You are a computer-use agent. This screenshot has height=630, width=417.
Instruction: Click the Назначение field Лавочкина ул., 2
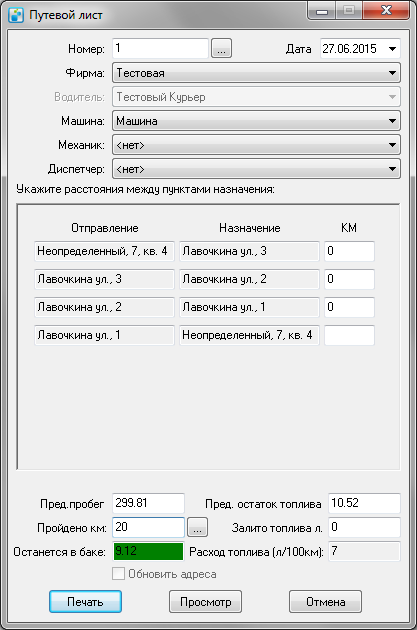(249, 279)
